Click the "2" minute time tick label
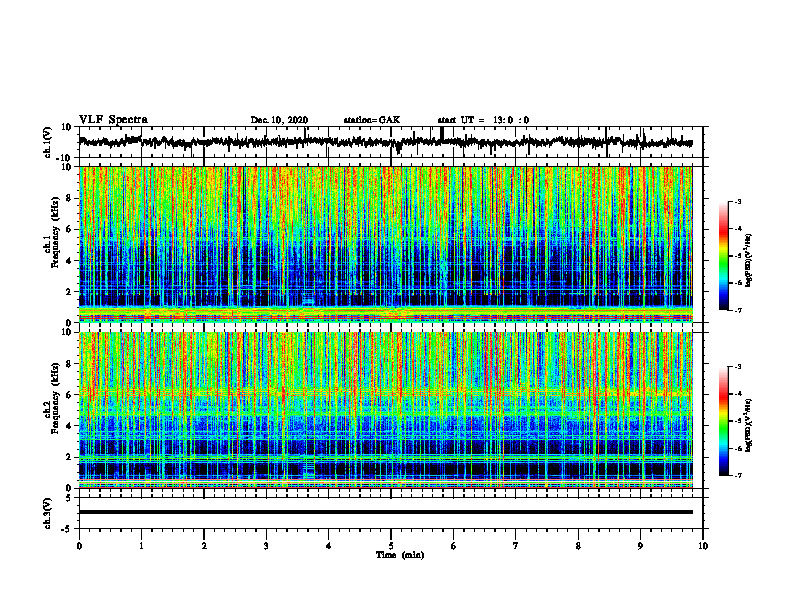This screenshot has width=792, height=612. (x=204, y=546)
